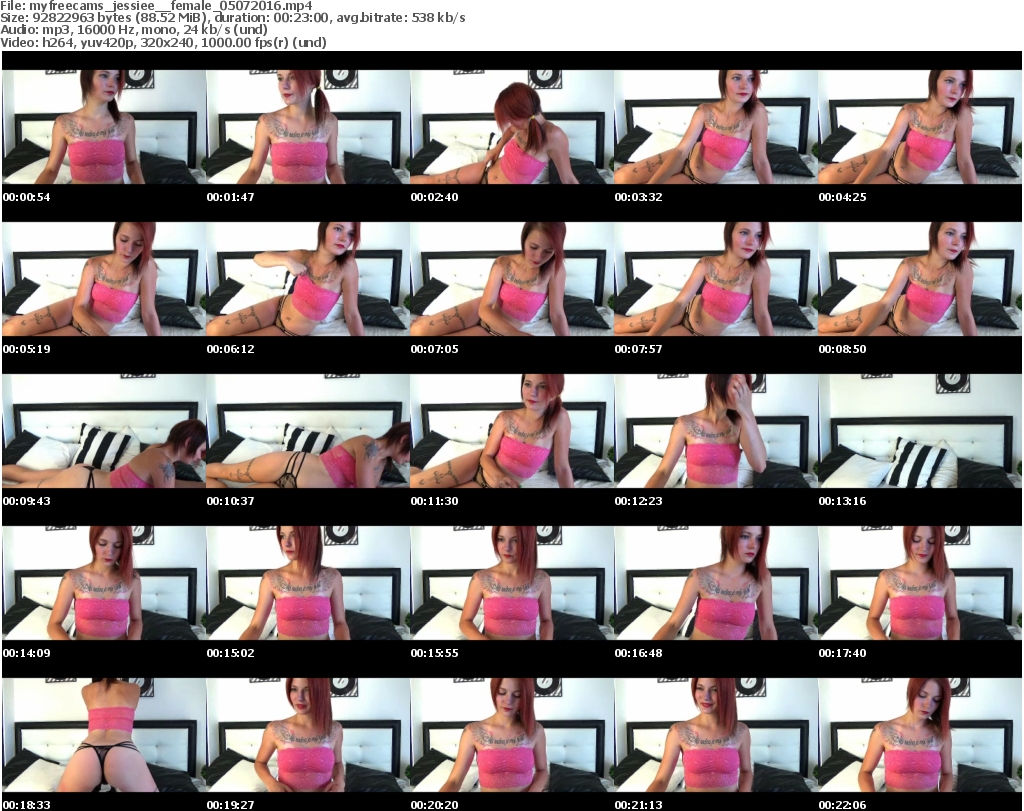Viewport: 1024px width, 811px height.
Task: Click the timestamp label 00:22:06
Action: coord(842,805)
